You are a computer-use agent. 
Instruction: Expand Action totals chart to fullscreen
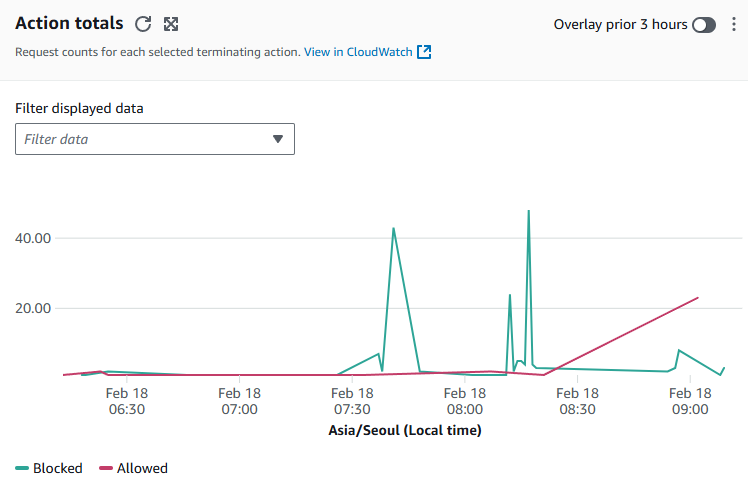pos(171,24)
